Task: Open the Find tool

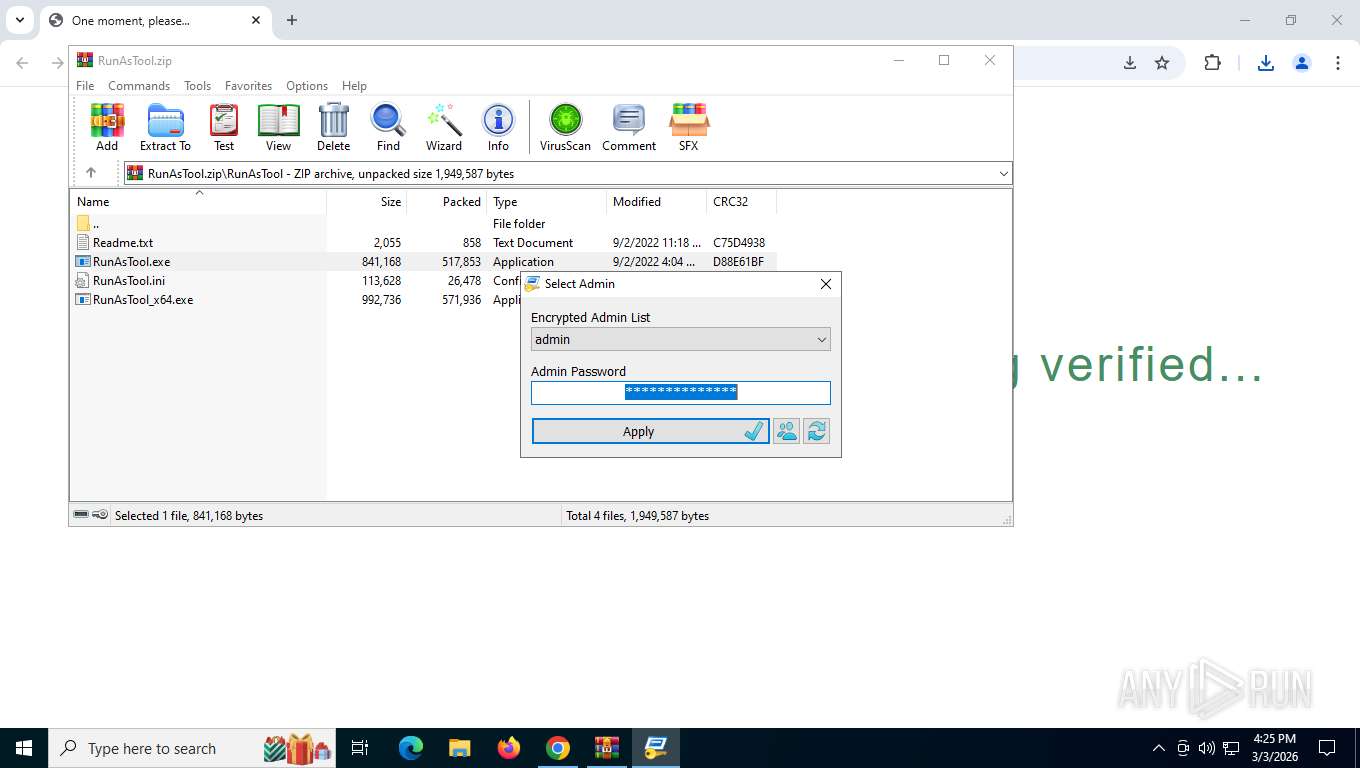Action: pyautogui.click(x=388, y=126)
